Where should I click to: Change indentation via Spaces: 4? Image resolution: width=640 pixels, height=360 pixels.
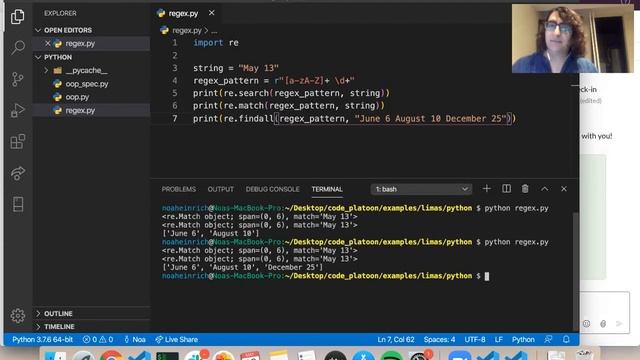point(439,340)
